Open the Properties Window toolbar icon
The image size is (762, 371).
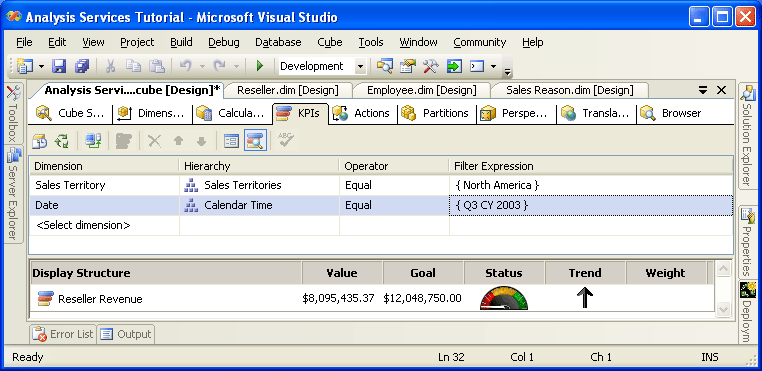(407, 66)
